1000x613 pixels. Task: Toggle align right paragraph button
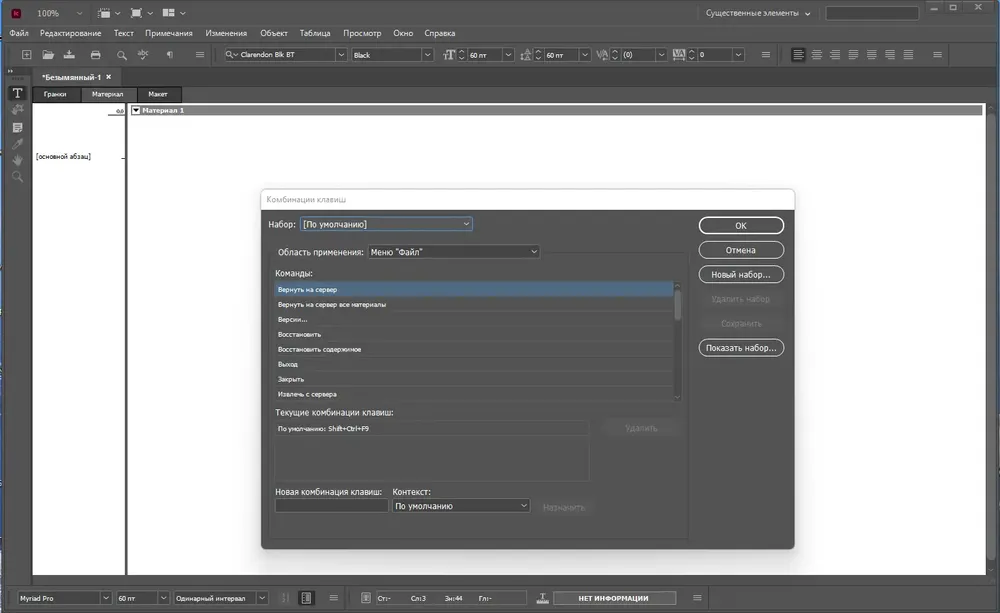click(835, 55)
